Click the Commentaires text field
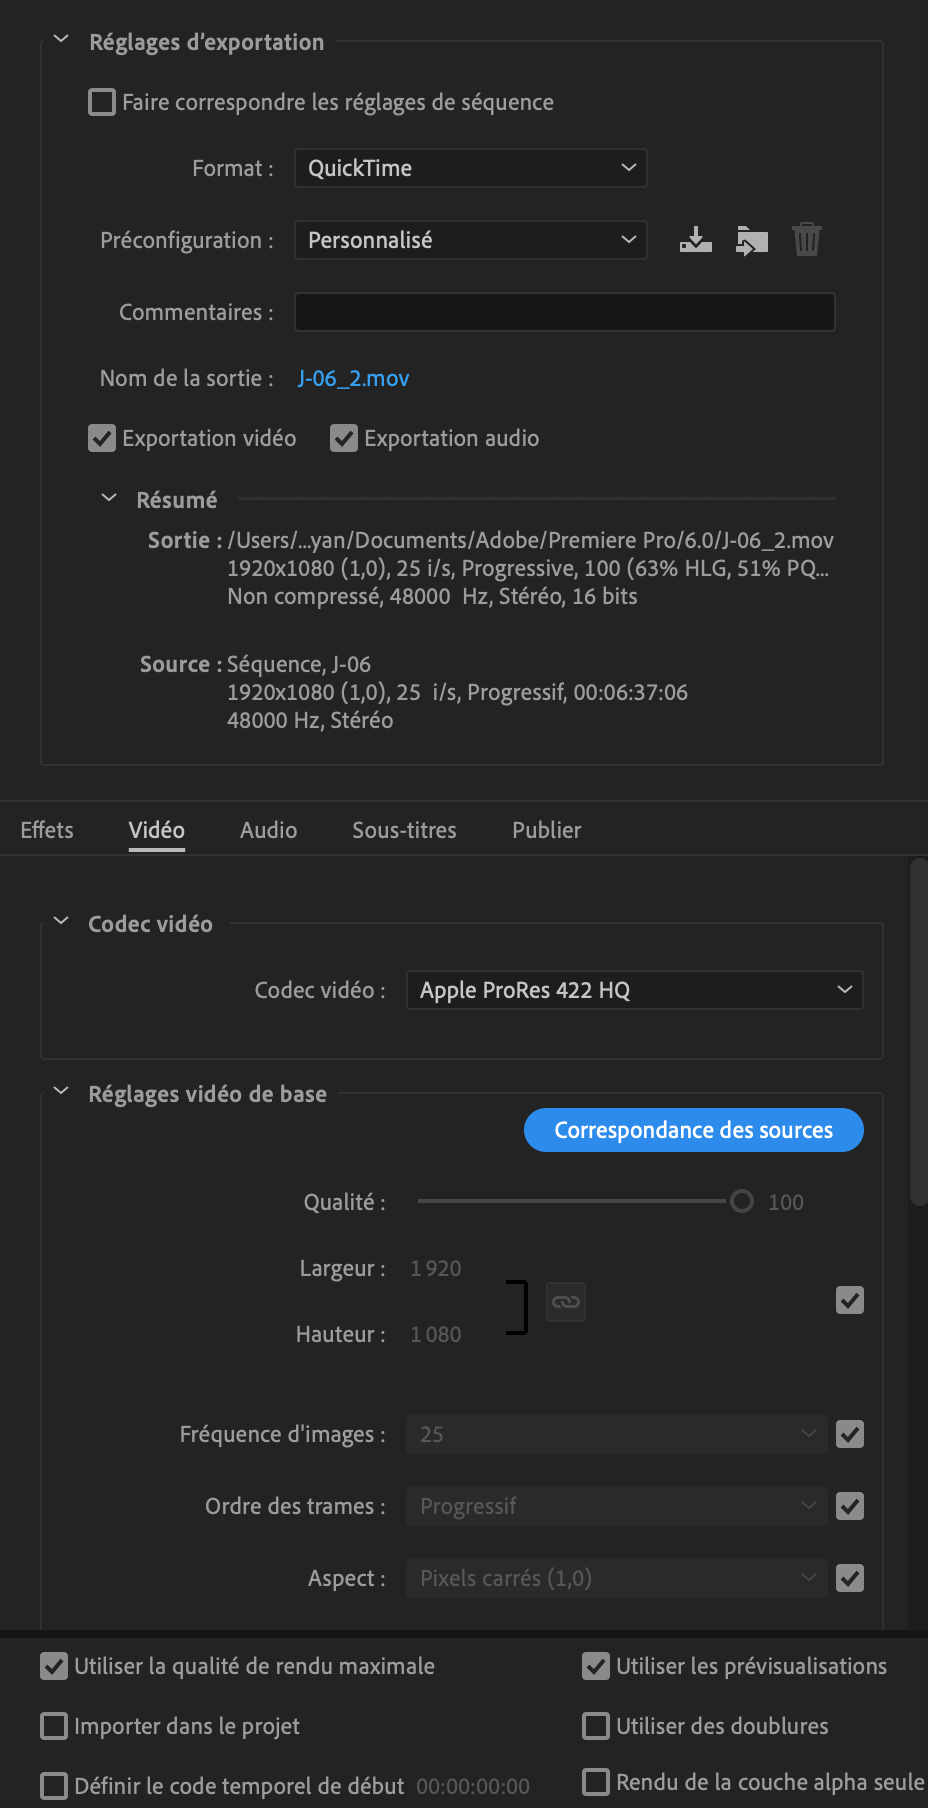 (x=564, y=312)
